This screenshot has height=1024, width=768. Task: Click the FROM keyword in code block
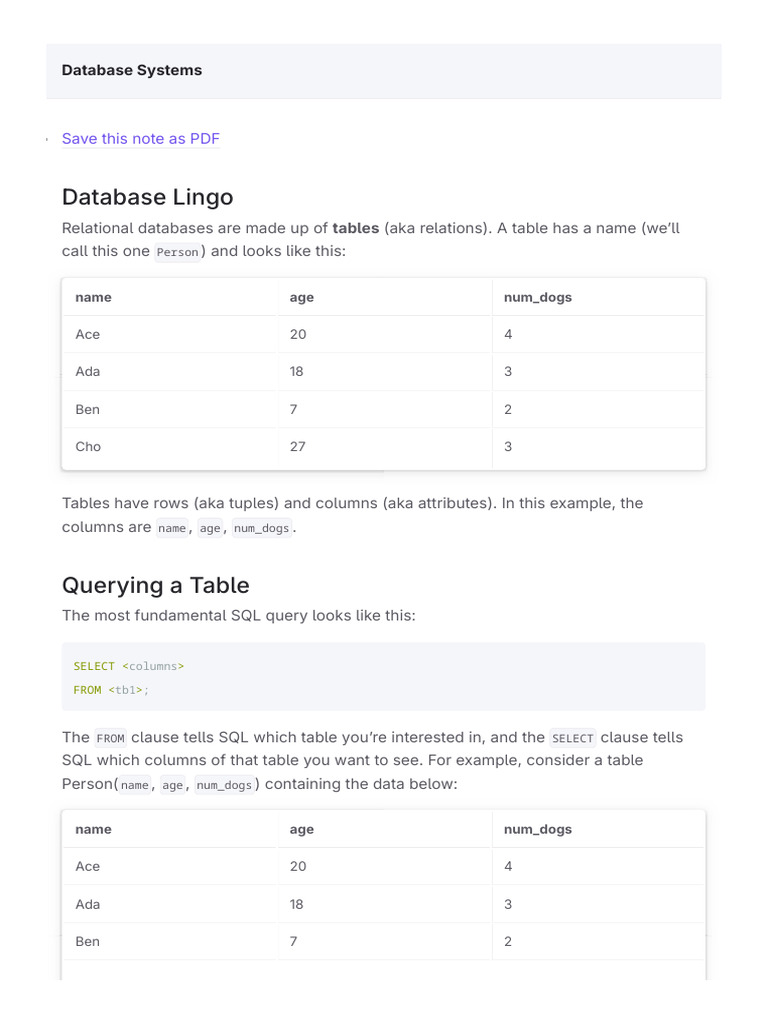tap(87, 690)
